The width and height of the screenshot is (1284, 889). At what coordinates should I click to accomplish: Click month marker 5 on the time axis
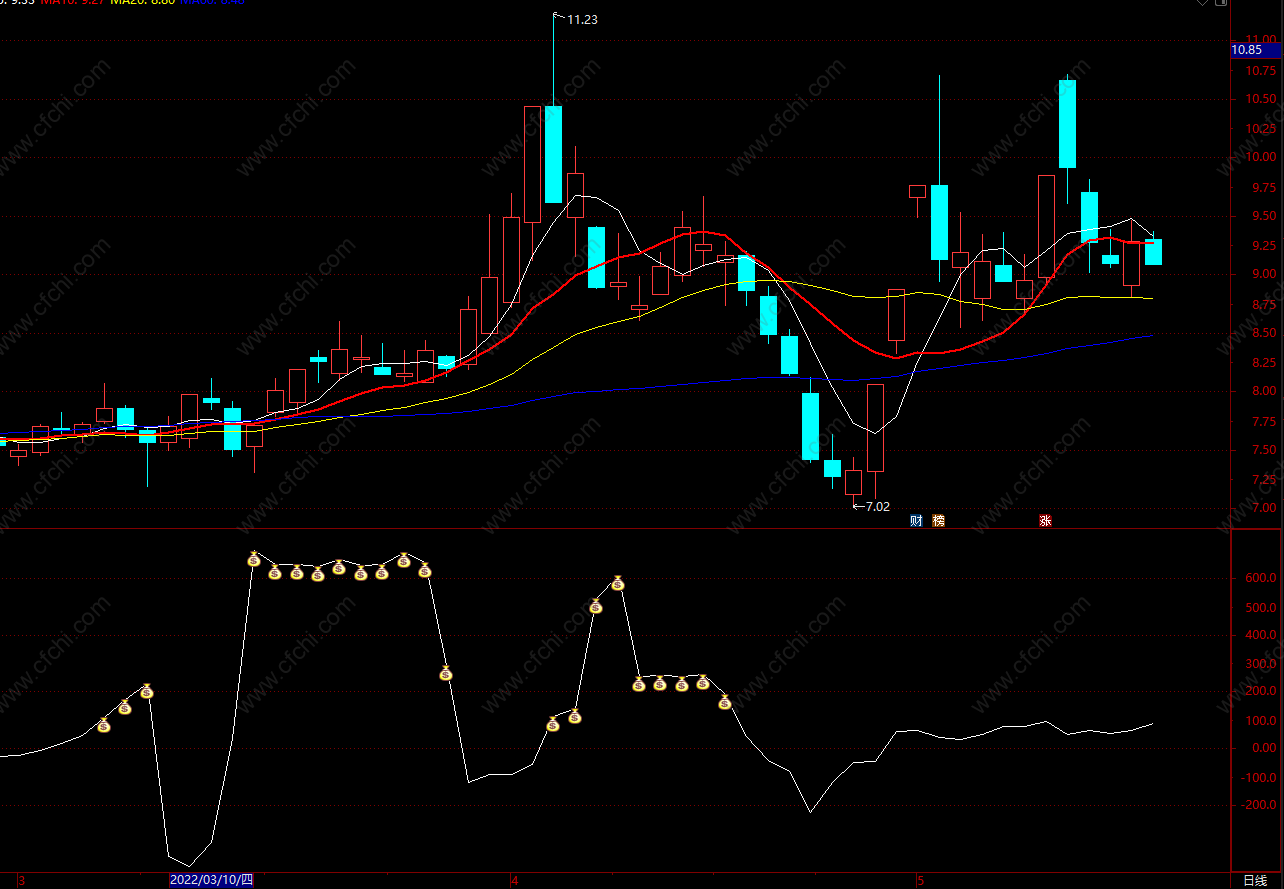[x=918, y=881]
